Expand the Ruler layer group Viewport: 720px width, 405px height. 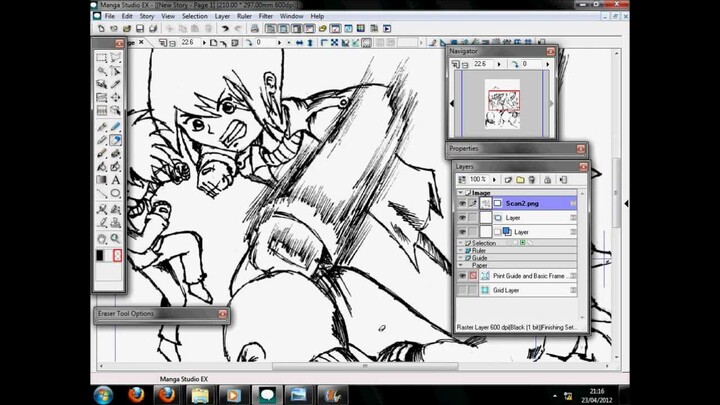pos(461,251)
